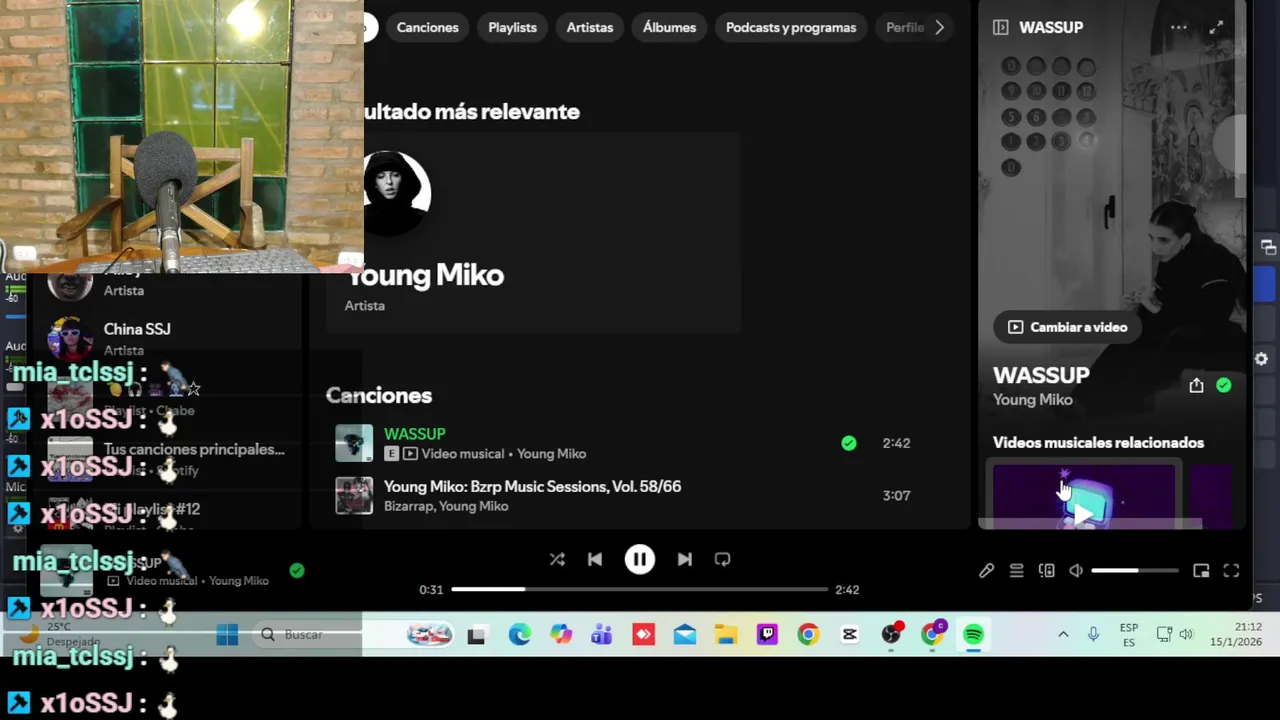Expand more filter chips with right chevron
The height and width of the screenshot is (720, 1280).
click(x=939, y=27)
